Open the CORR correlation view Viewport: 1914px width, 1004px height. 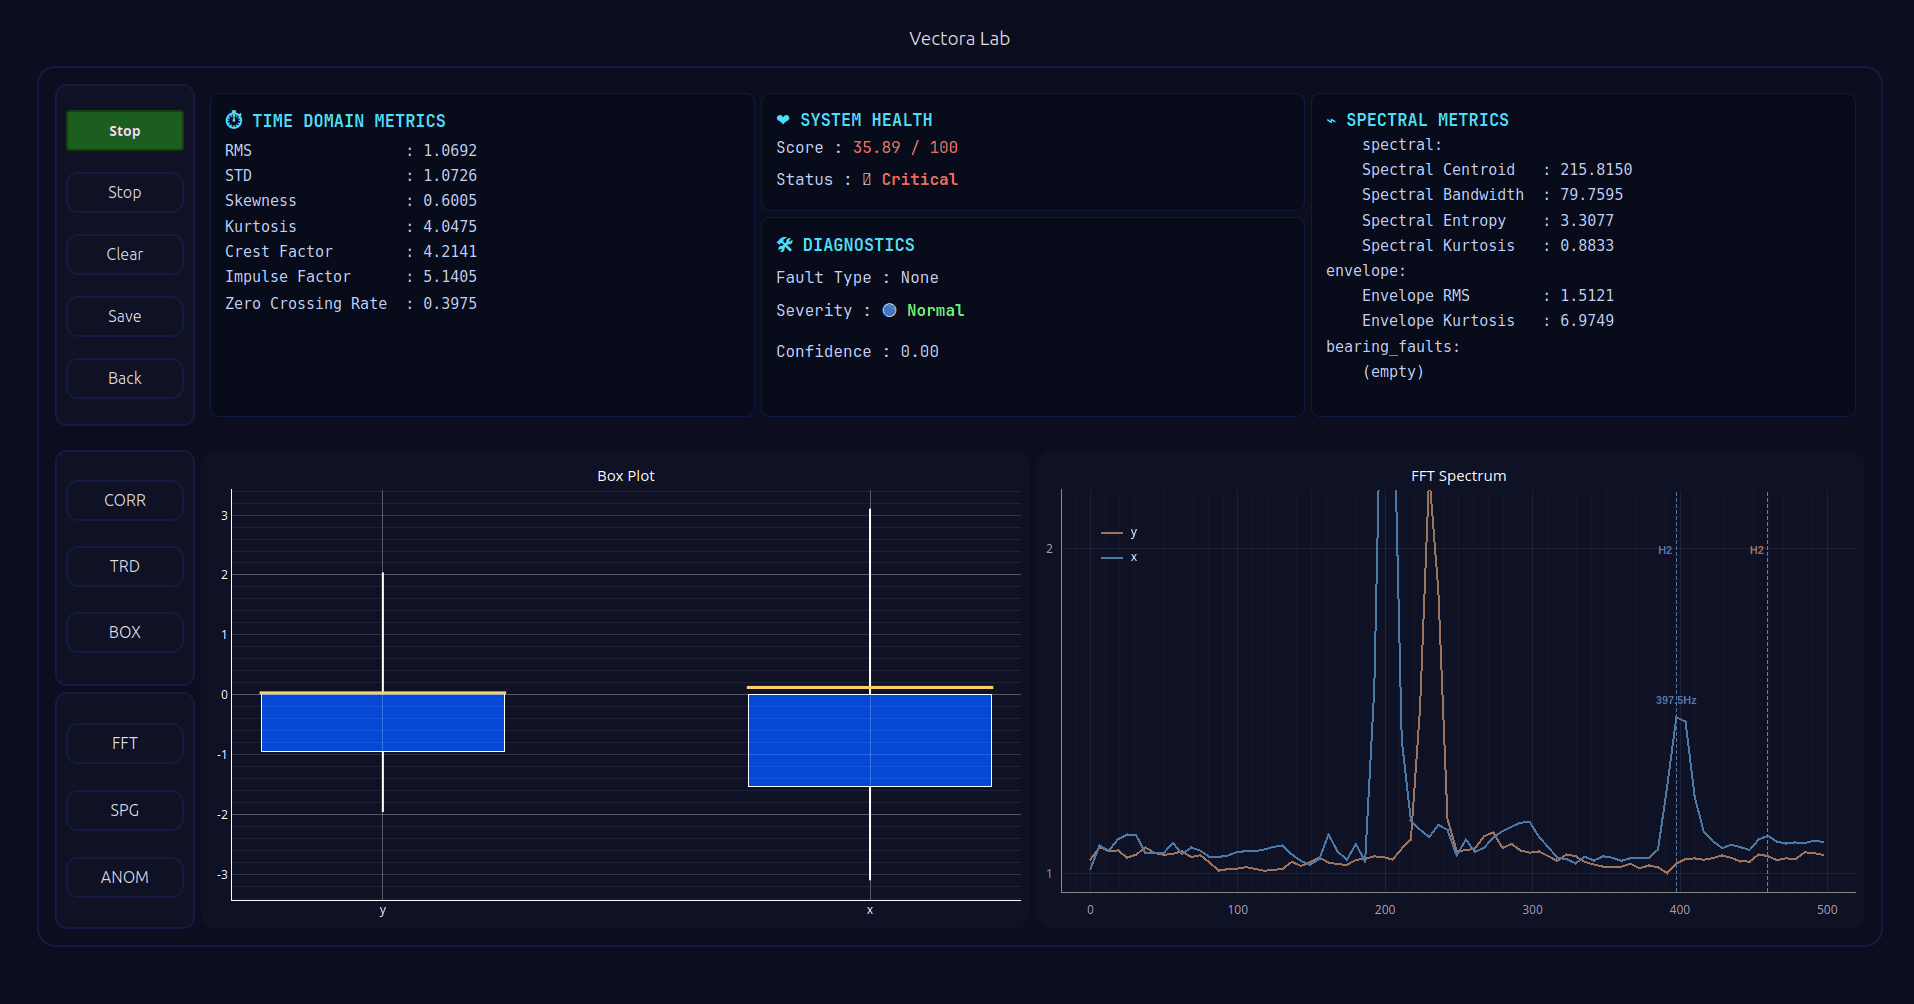[x=125, y=500]
